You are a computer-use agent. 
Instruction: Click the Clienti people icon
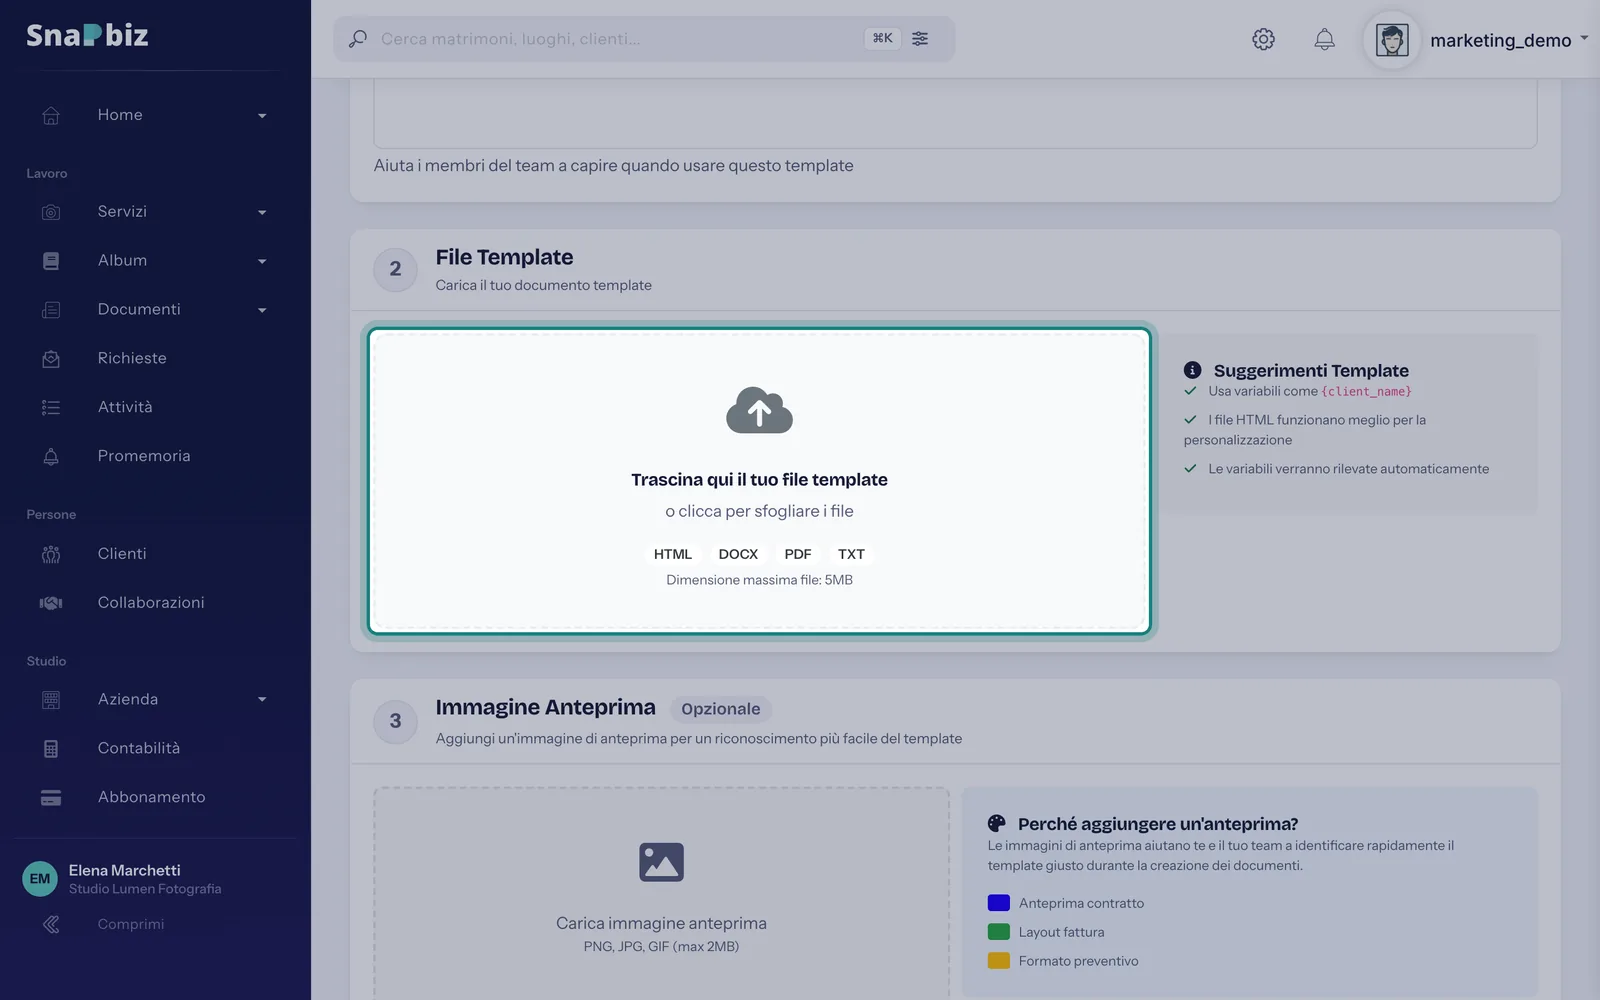click(x=51, y=554)
